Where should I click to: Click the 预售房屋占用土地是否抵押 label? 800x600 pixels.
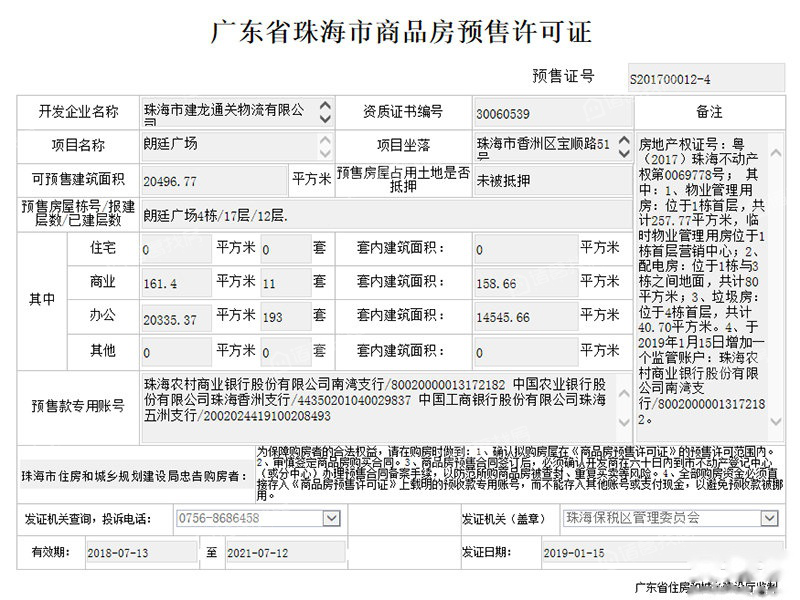pyautogui.click(x=403, y=180)
